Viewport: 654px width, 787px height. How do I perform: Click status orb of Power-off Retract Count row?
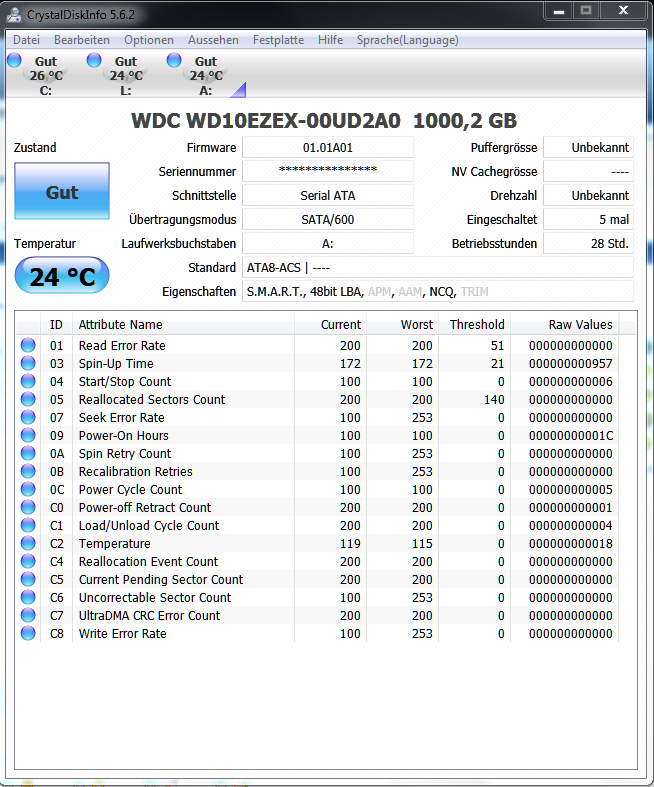(x=28, y=507)
